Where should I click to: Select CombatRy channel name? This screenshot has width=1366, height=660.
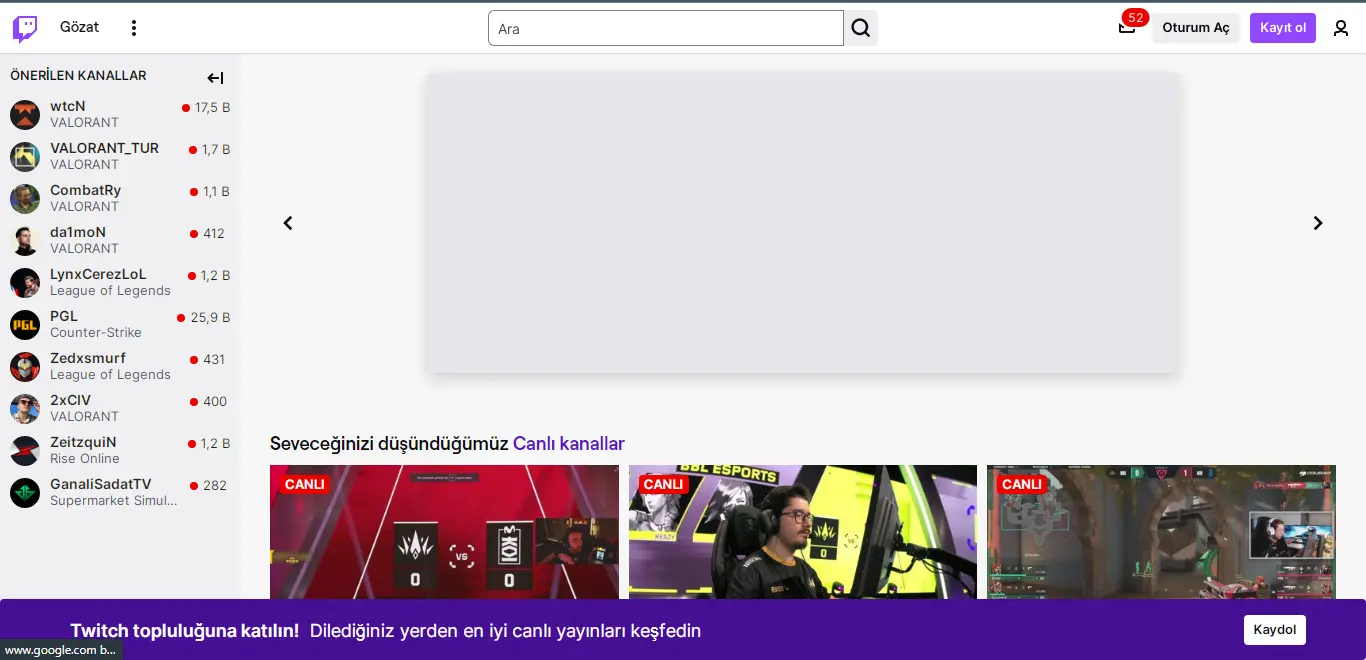click(x=86, y=190)
